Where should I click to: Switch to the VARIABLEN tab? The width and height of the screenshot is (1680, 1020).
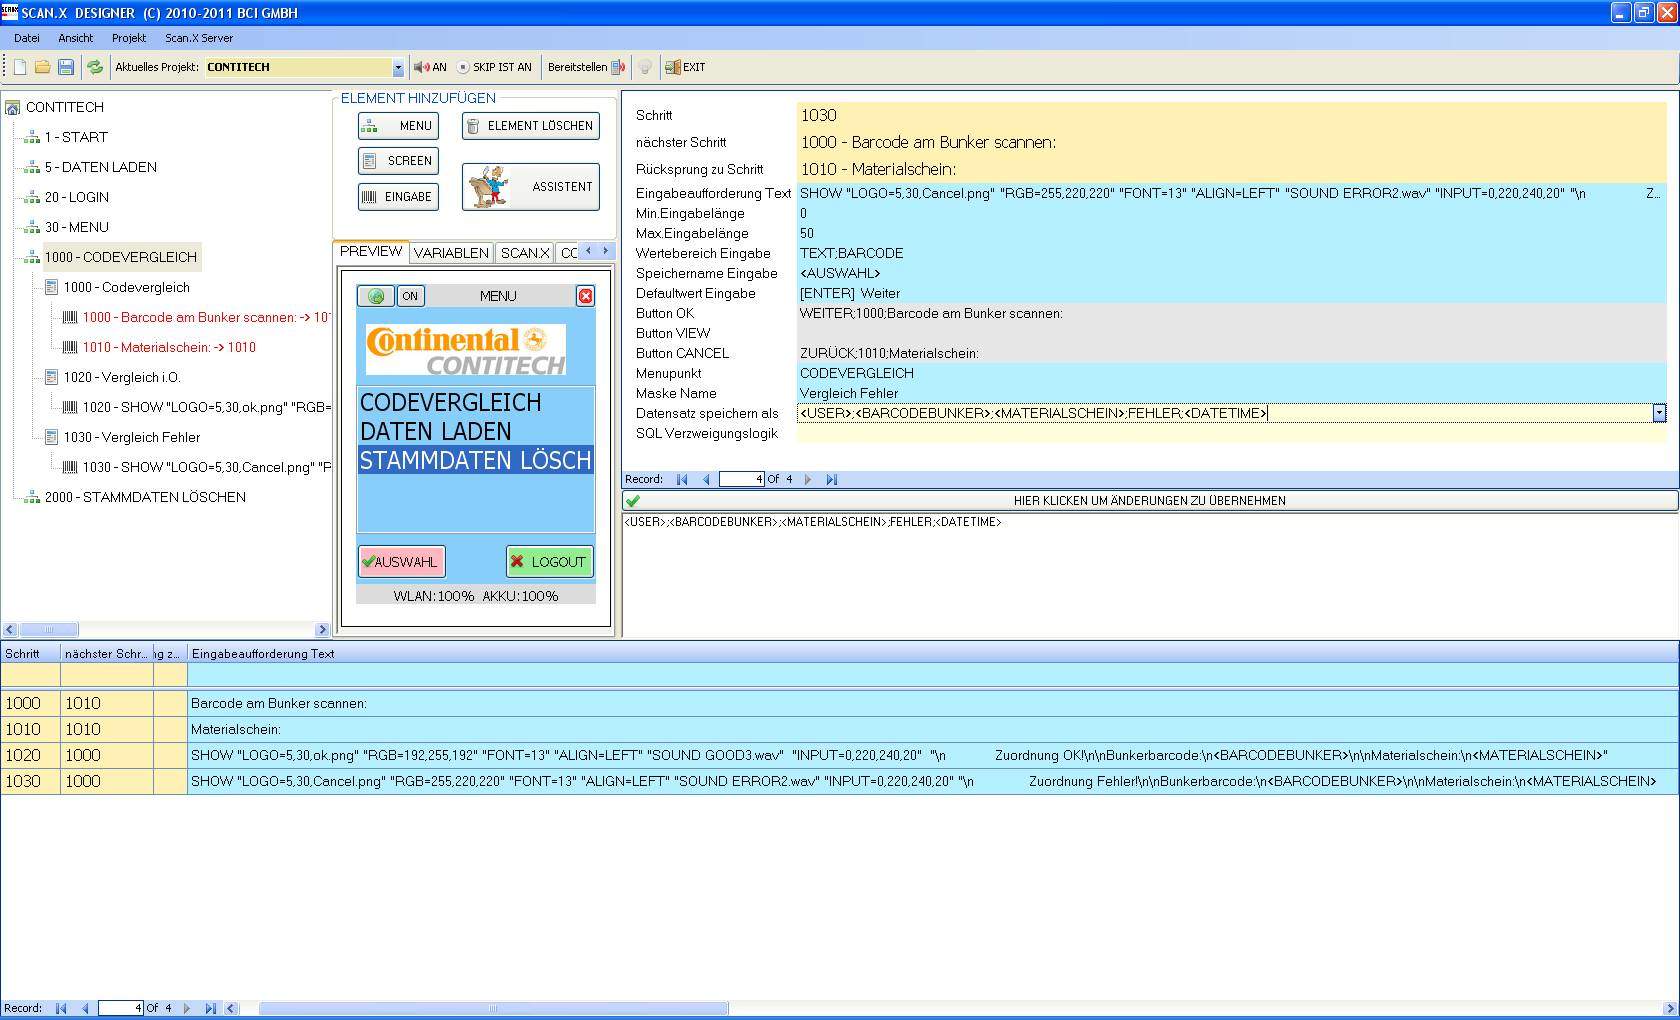pyautogui.click(x=451, y=253)
